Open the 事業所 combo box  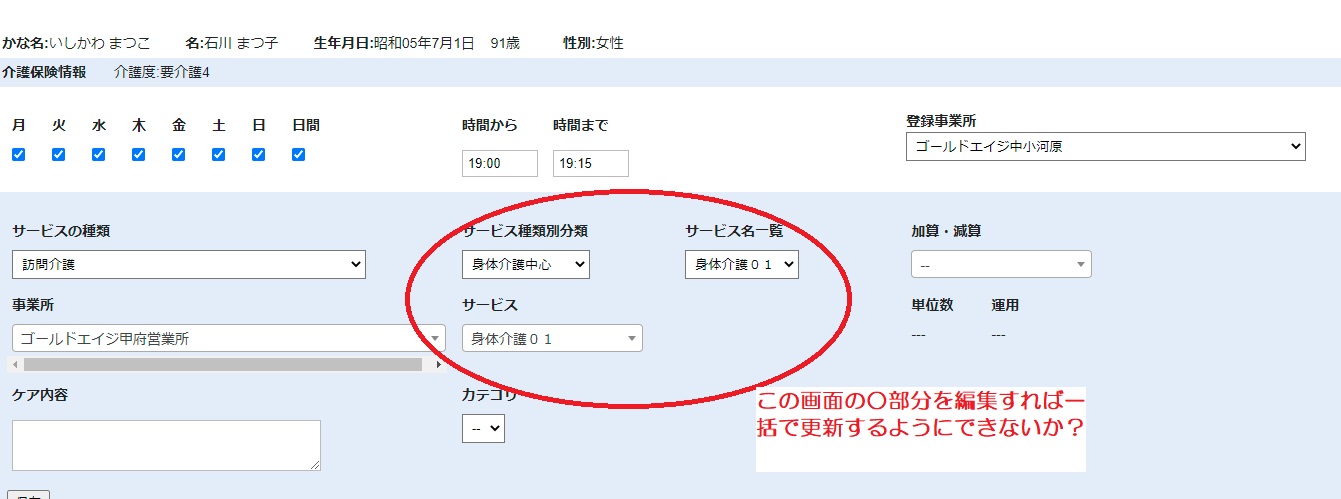tap(228, 339)
